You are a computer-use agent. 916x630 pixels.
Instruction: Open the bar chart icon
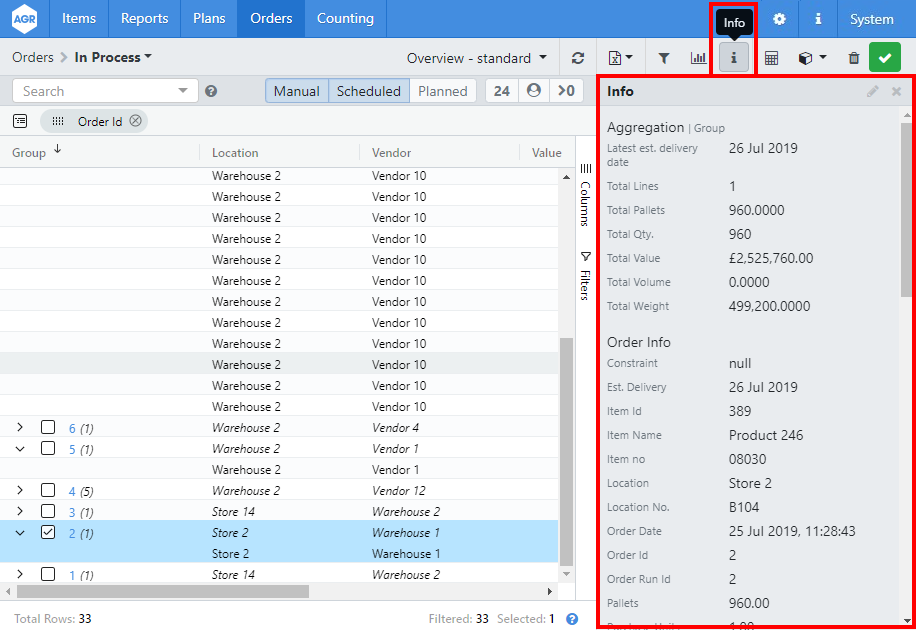click(698, 58)
